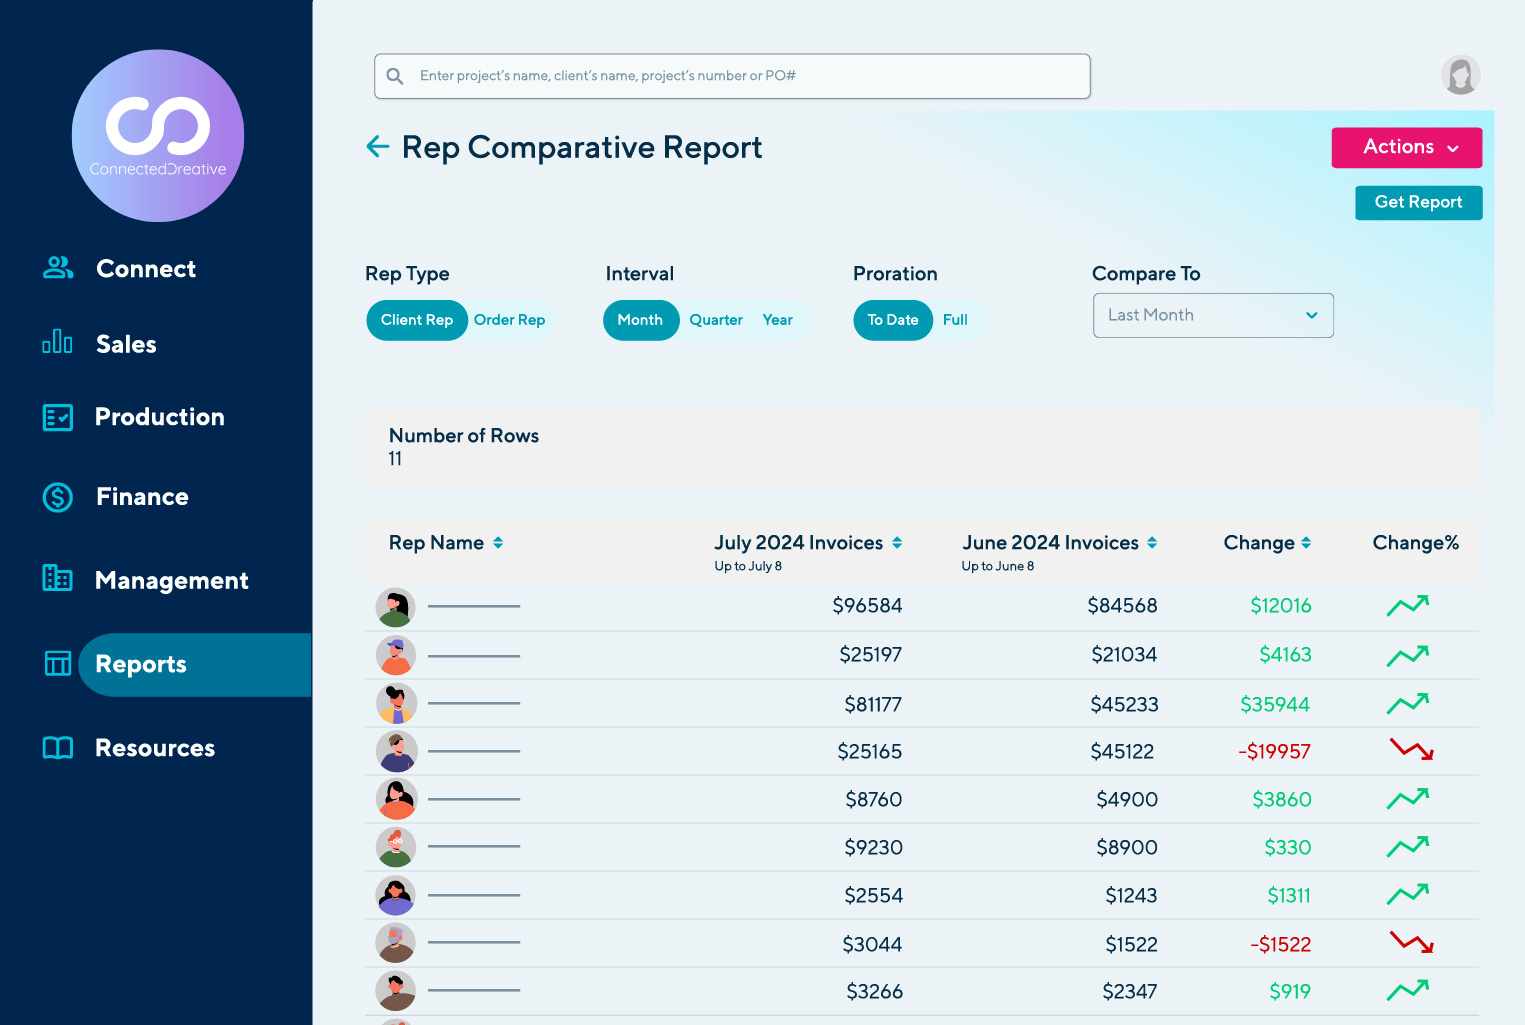The width and height of the screenshot is (1525, 1025).
Task: Go to Production section
Action: (160, 417)
